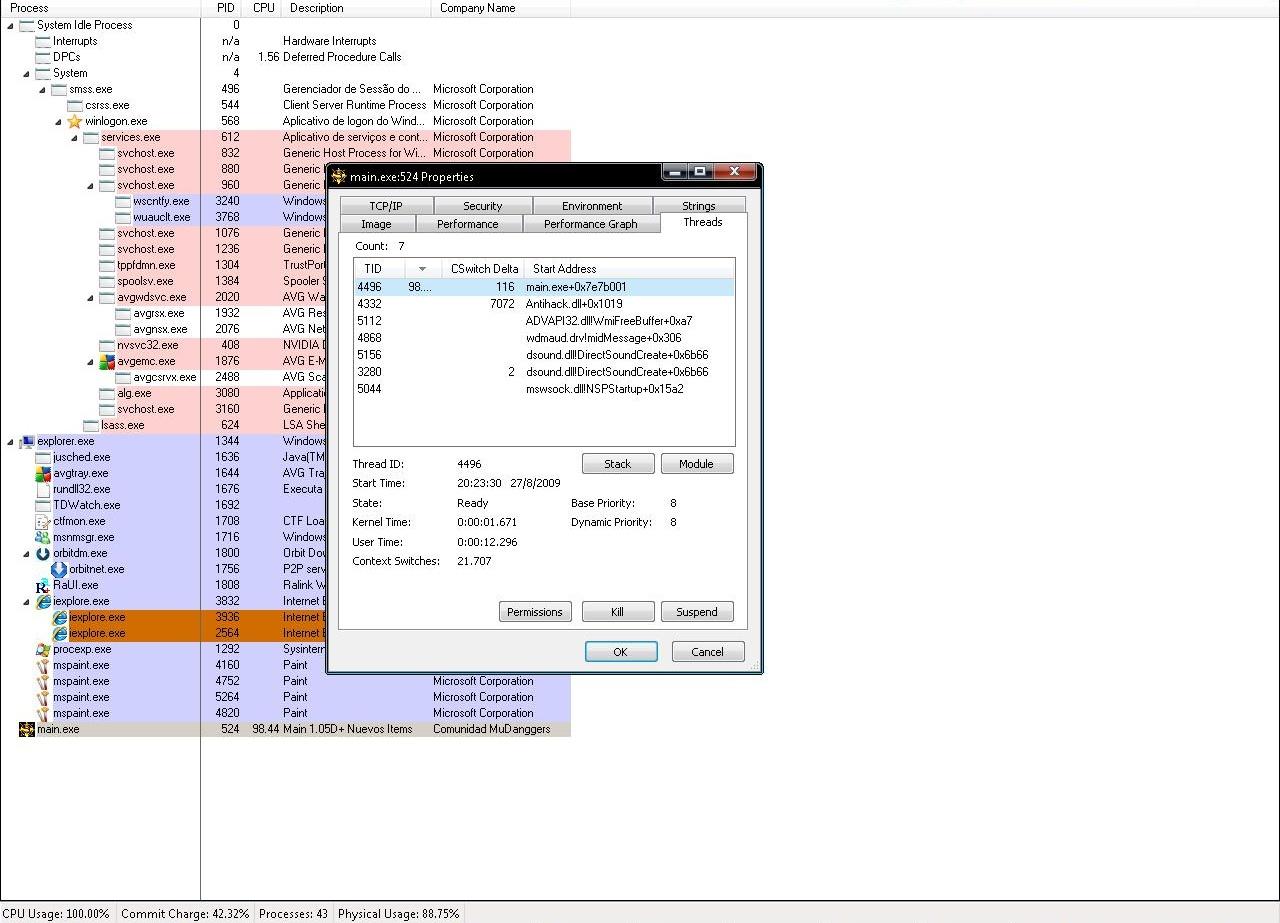Image resolution: width=1280 pixels, height=923 pixels.
Task: Suspend the selected thread
Action: pyautogui.click(x=696, y=612)
